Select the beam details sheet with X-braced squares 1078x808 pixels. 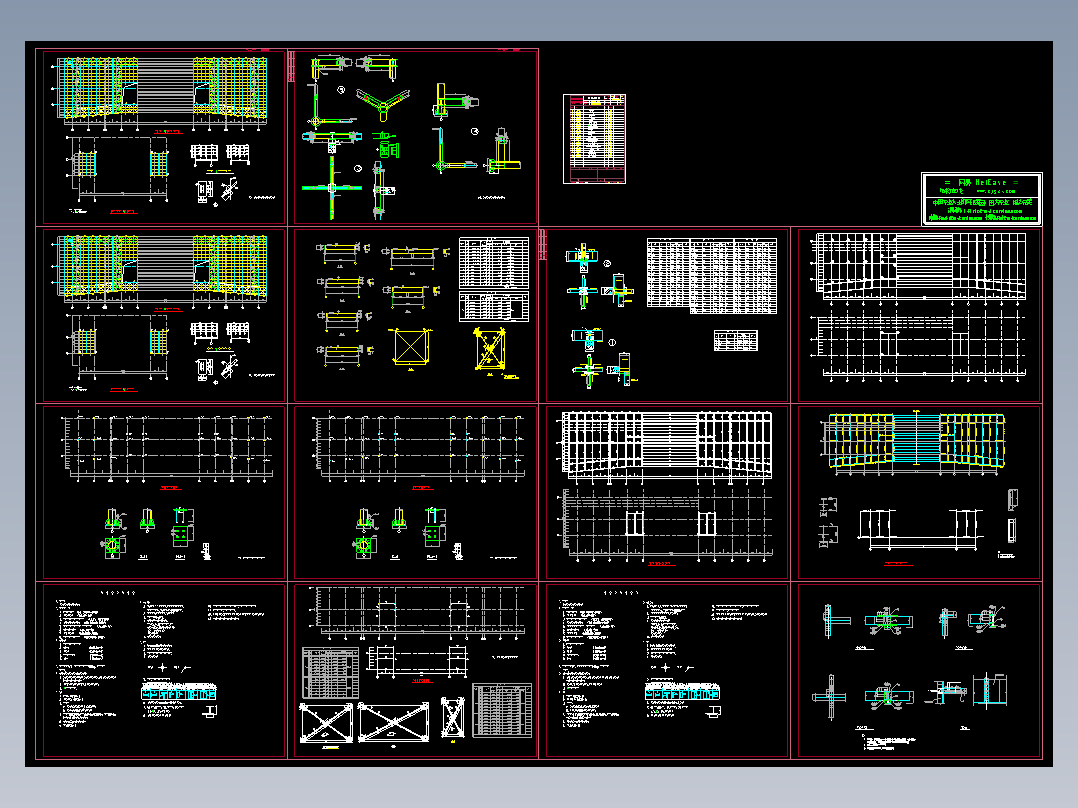tap(415, 315)
